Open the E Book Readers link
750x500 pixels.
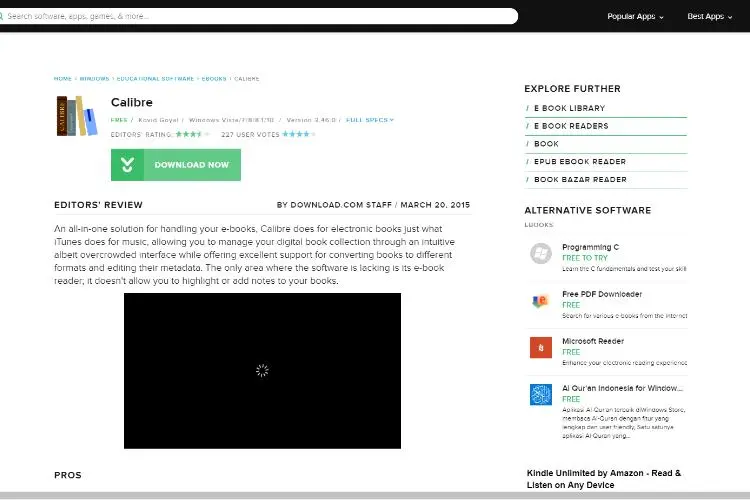[571, 126]
